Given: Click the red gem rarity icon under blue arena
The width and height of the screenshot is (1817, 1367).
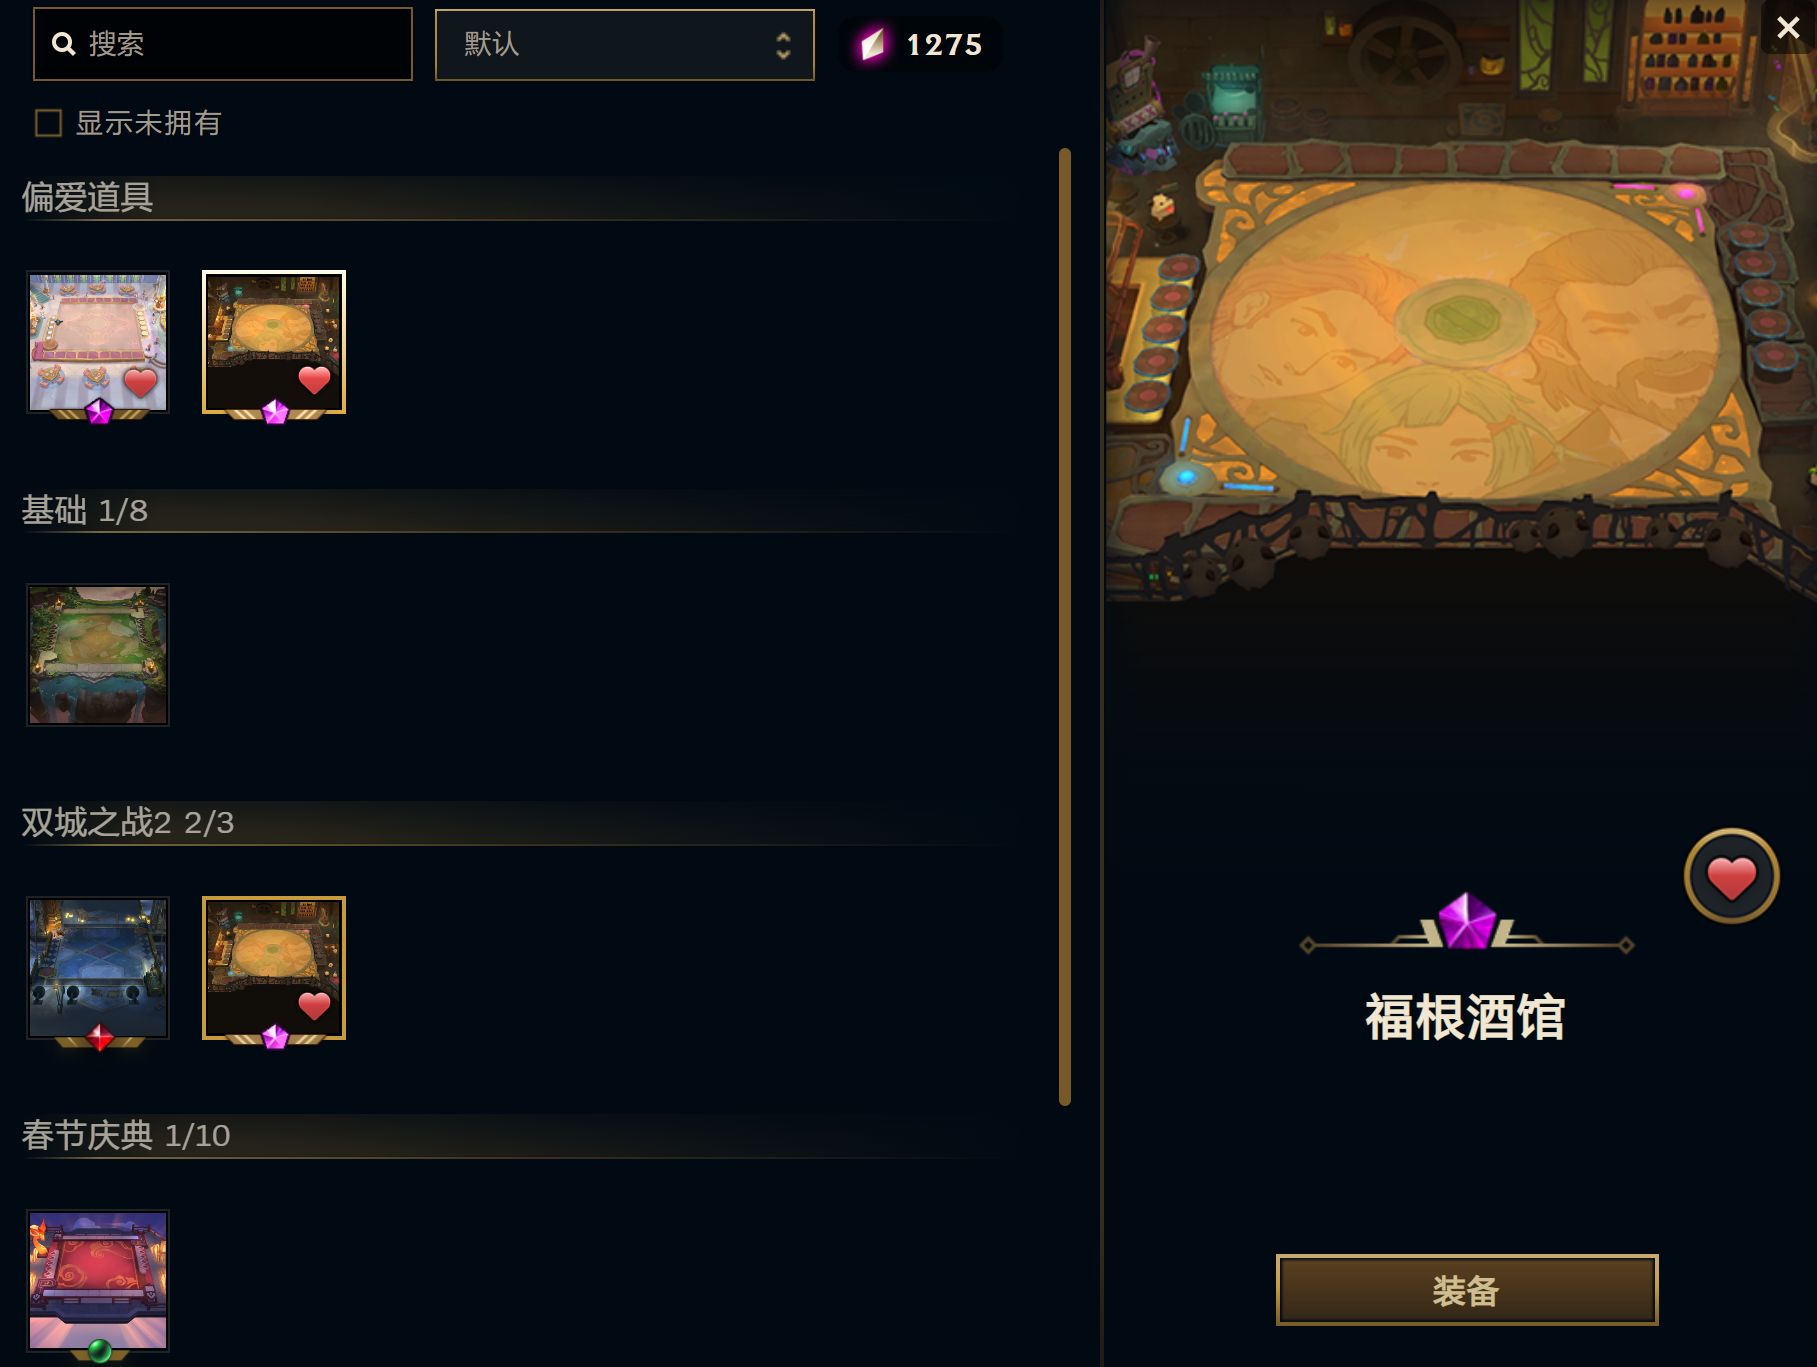Looking at the screenshot, I should (x=99, y=1038).
